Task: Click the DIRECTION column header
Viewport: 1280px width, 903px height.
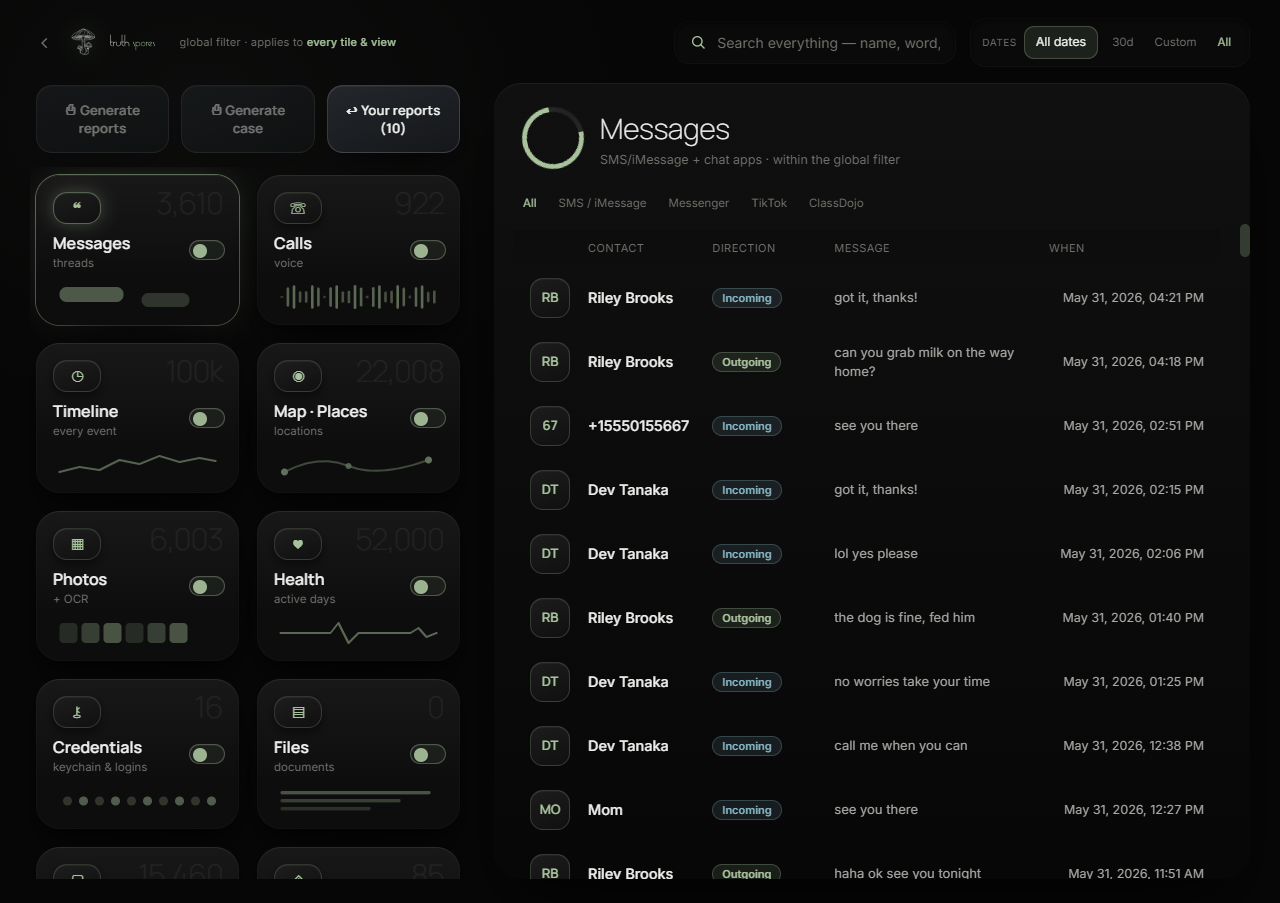Action: click(x=744, y=248)
